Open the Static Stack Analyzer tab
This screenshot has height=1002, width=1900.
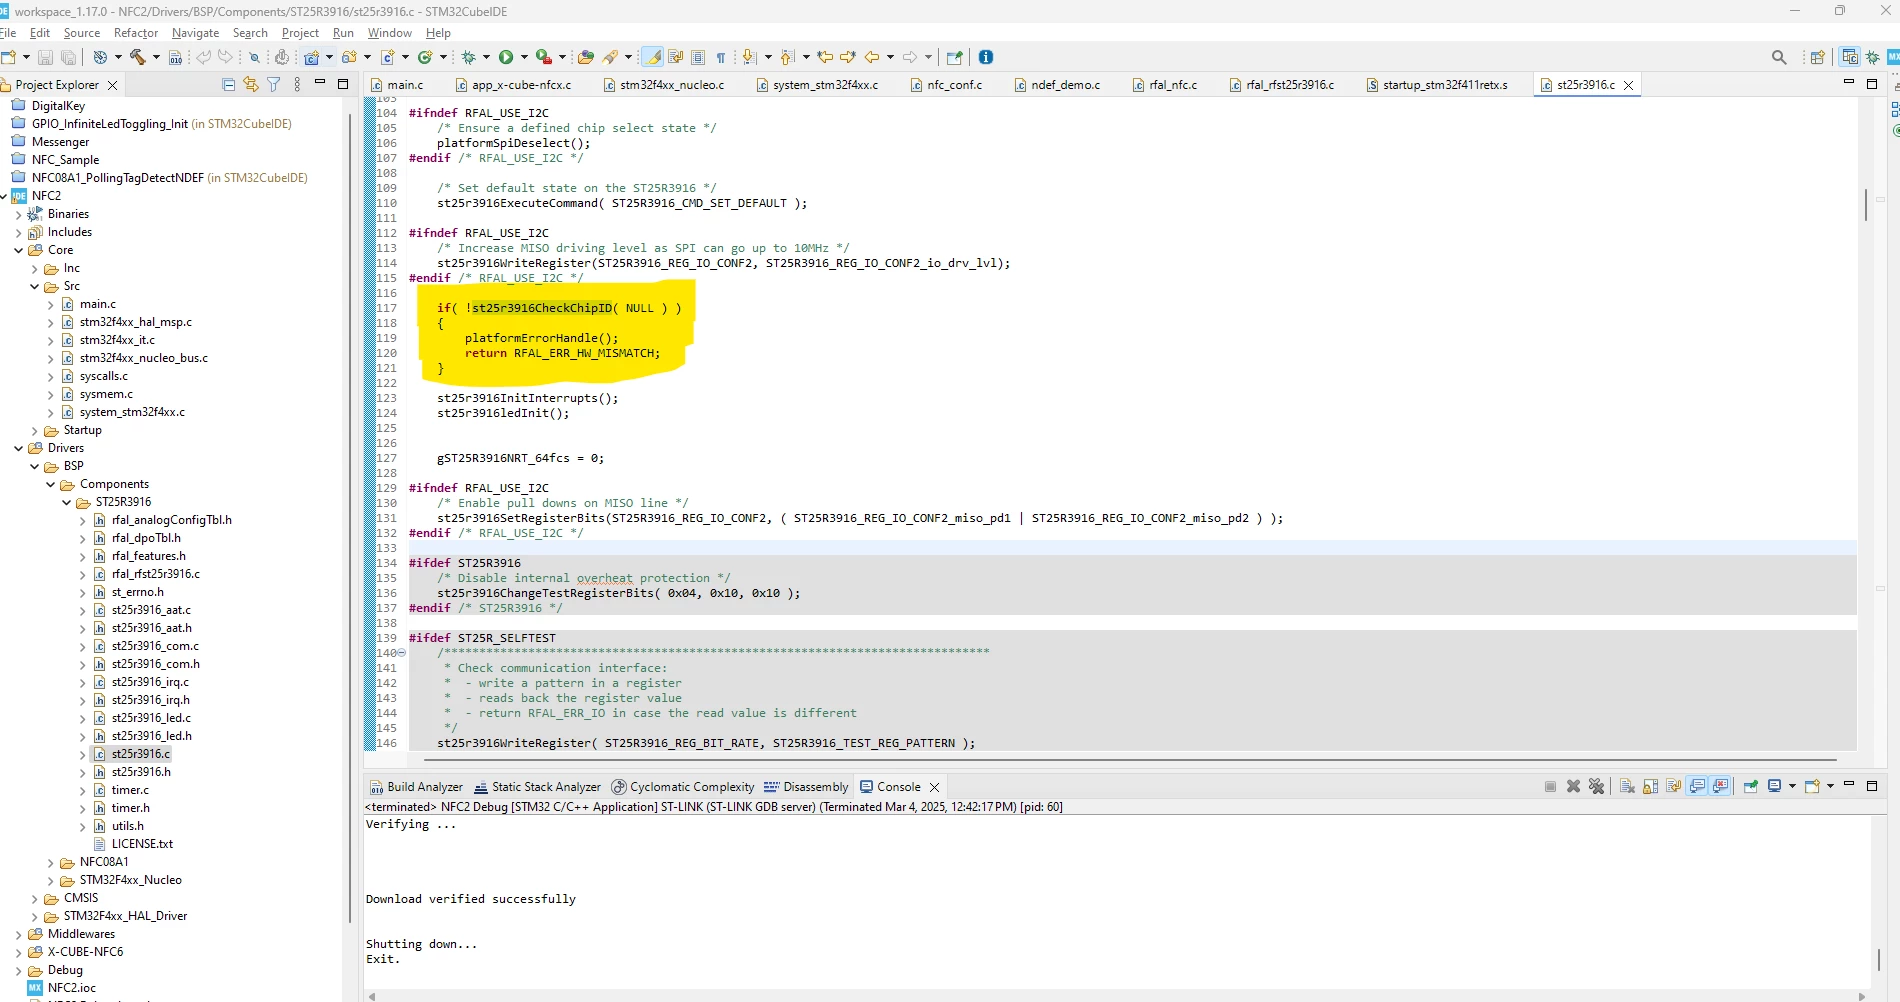click(537, 787)
